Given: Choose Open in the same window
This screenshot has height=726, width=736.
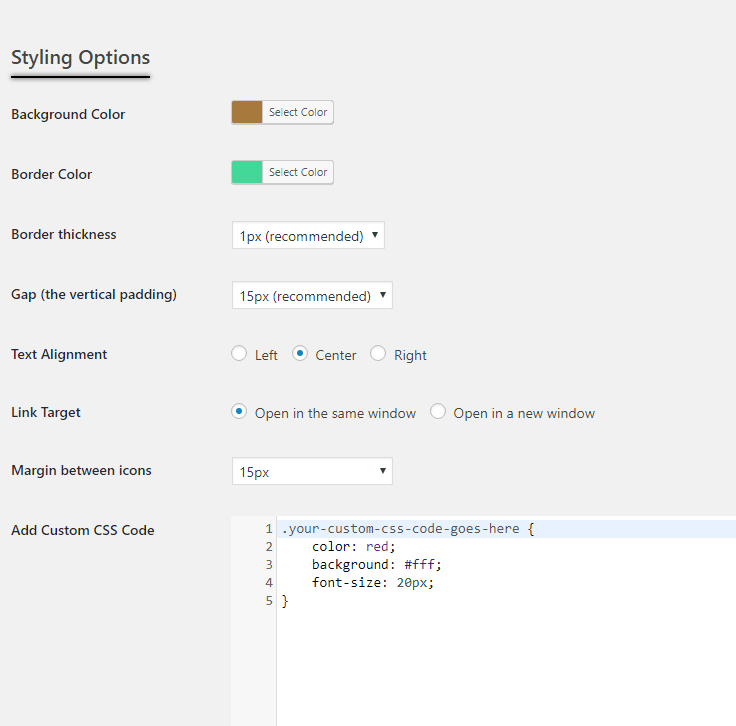Looking at the screenshot, I should [239, 412].
